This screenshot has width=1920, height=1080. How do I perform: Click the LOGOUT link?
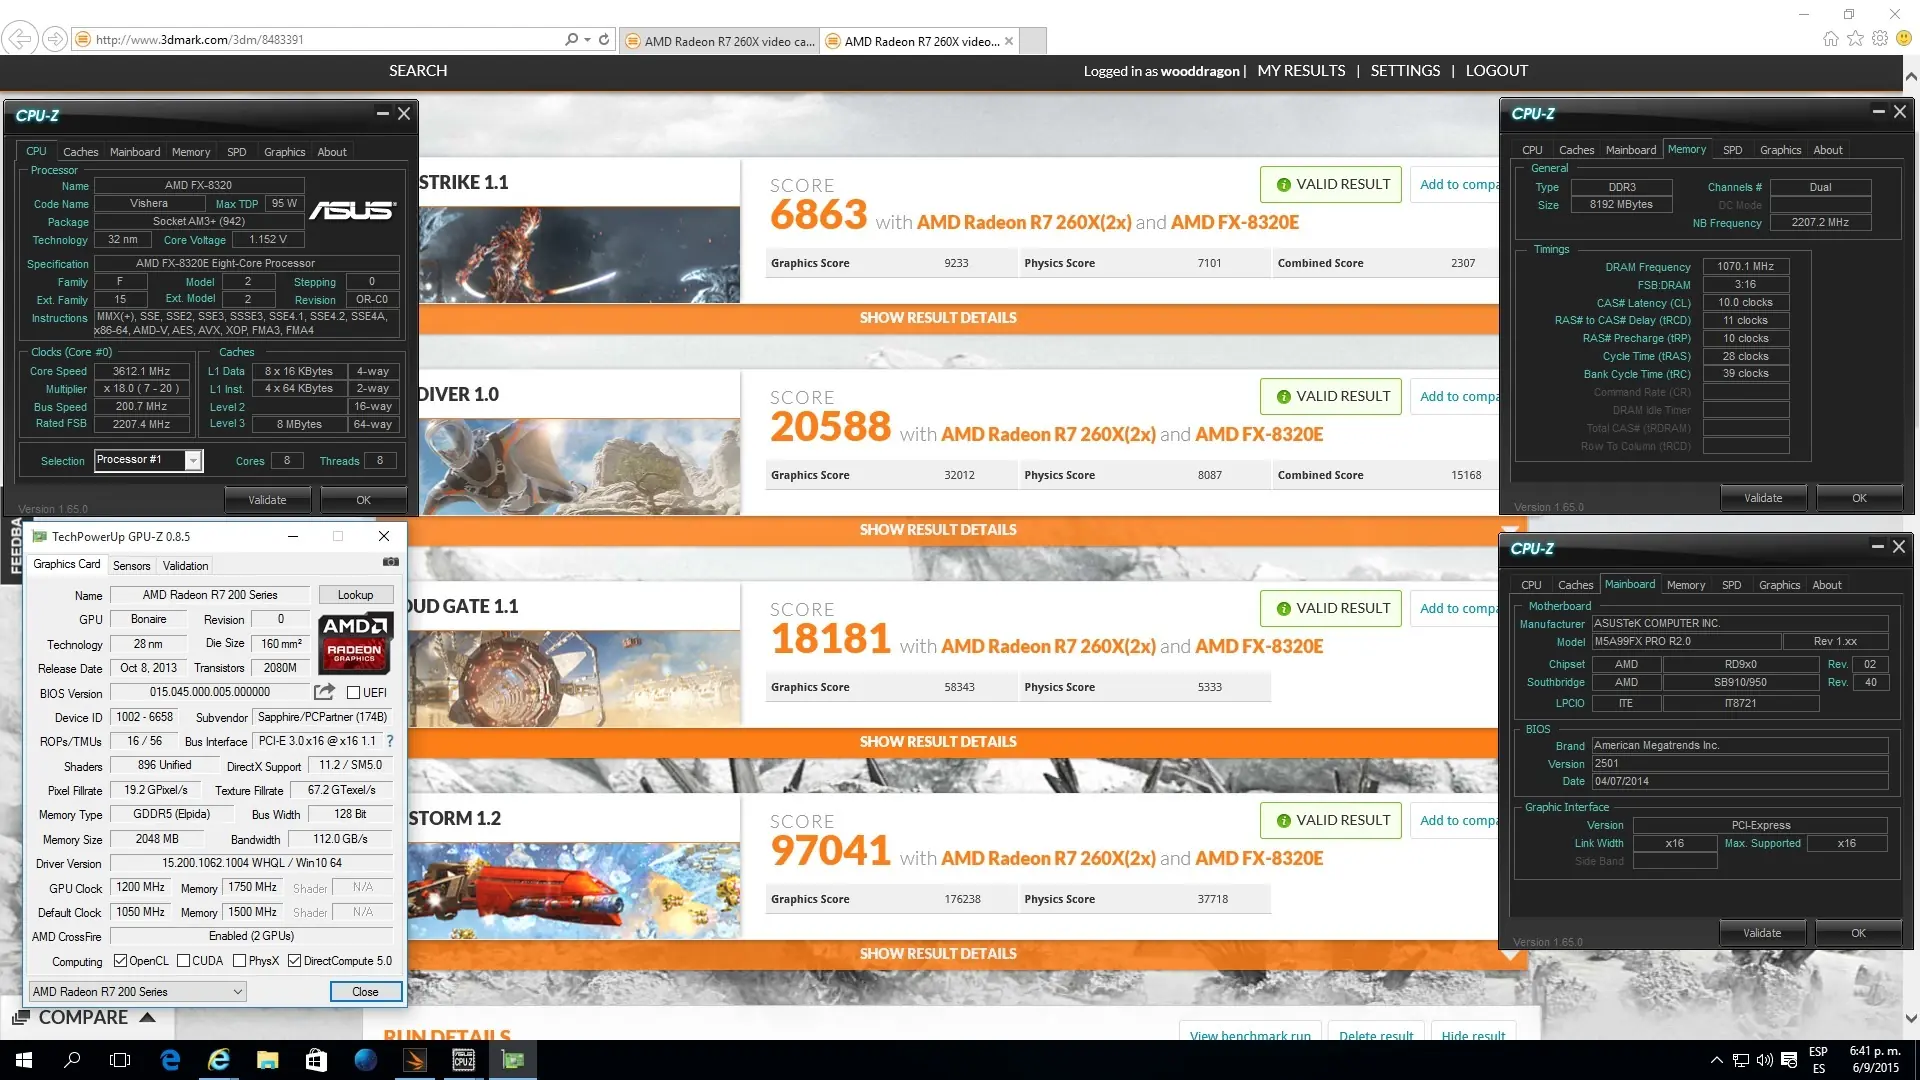pyautogui.click(x=1496, y=71)
